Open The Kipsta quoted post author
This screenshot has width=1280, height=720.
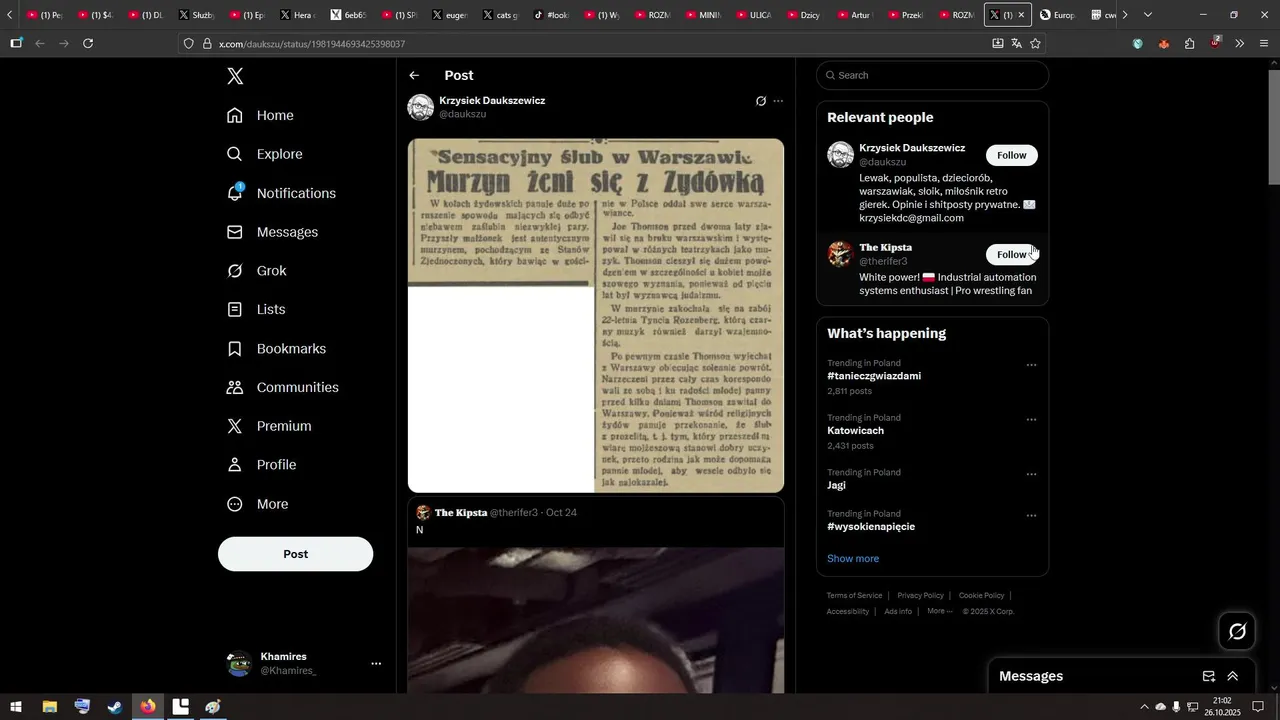[461, 513]
